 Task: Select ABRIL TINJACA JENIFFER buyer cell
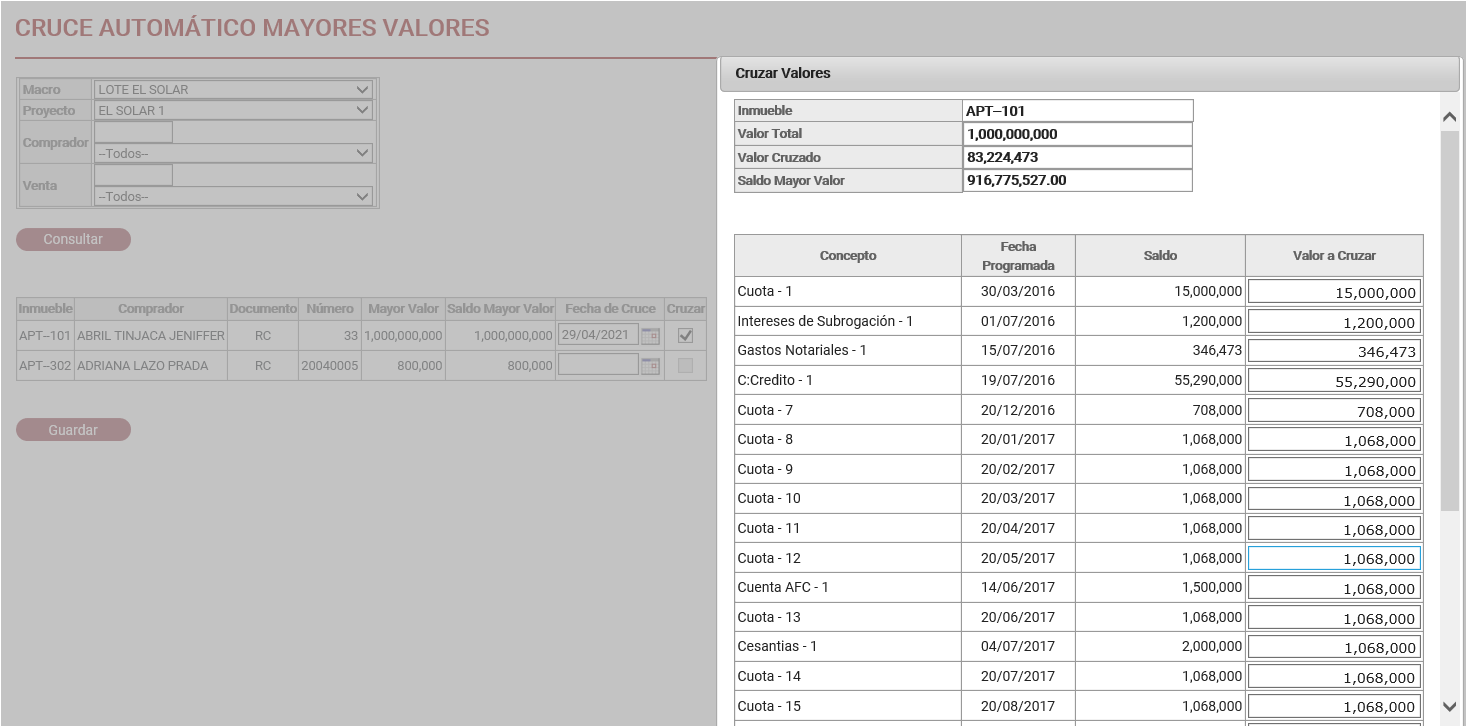pos(151,336)
